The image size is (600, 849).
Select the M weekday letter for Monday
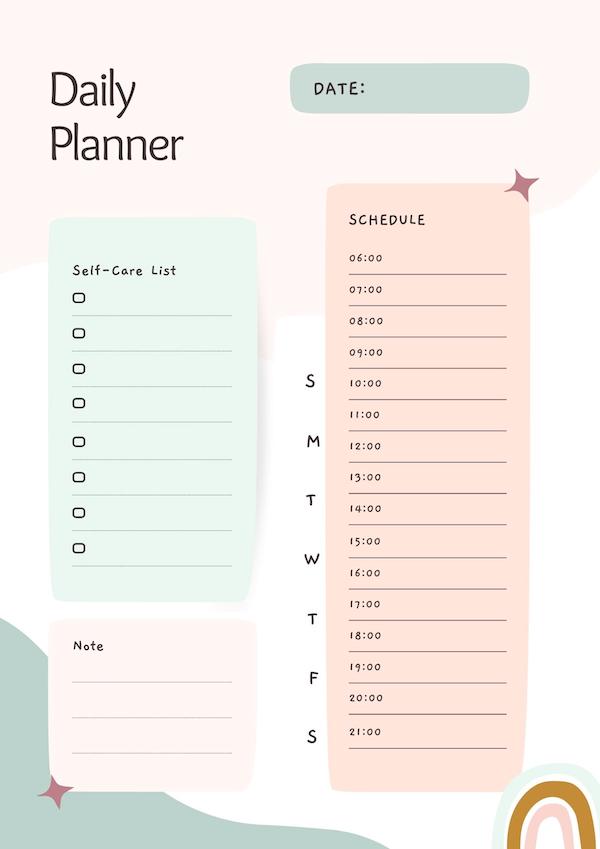[x=313, y=442]
